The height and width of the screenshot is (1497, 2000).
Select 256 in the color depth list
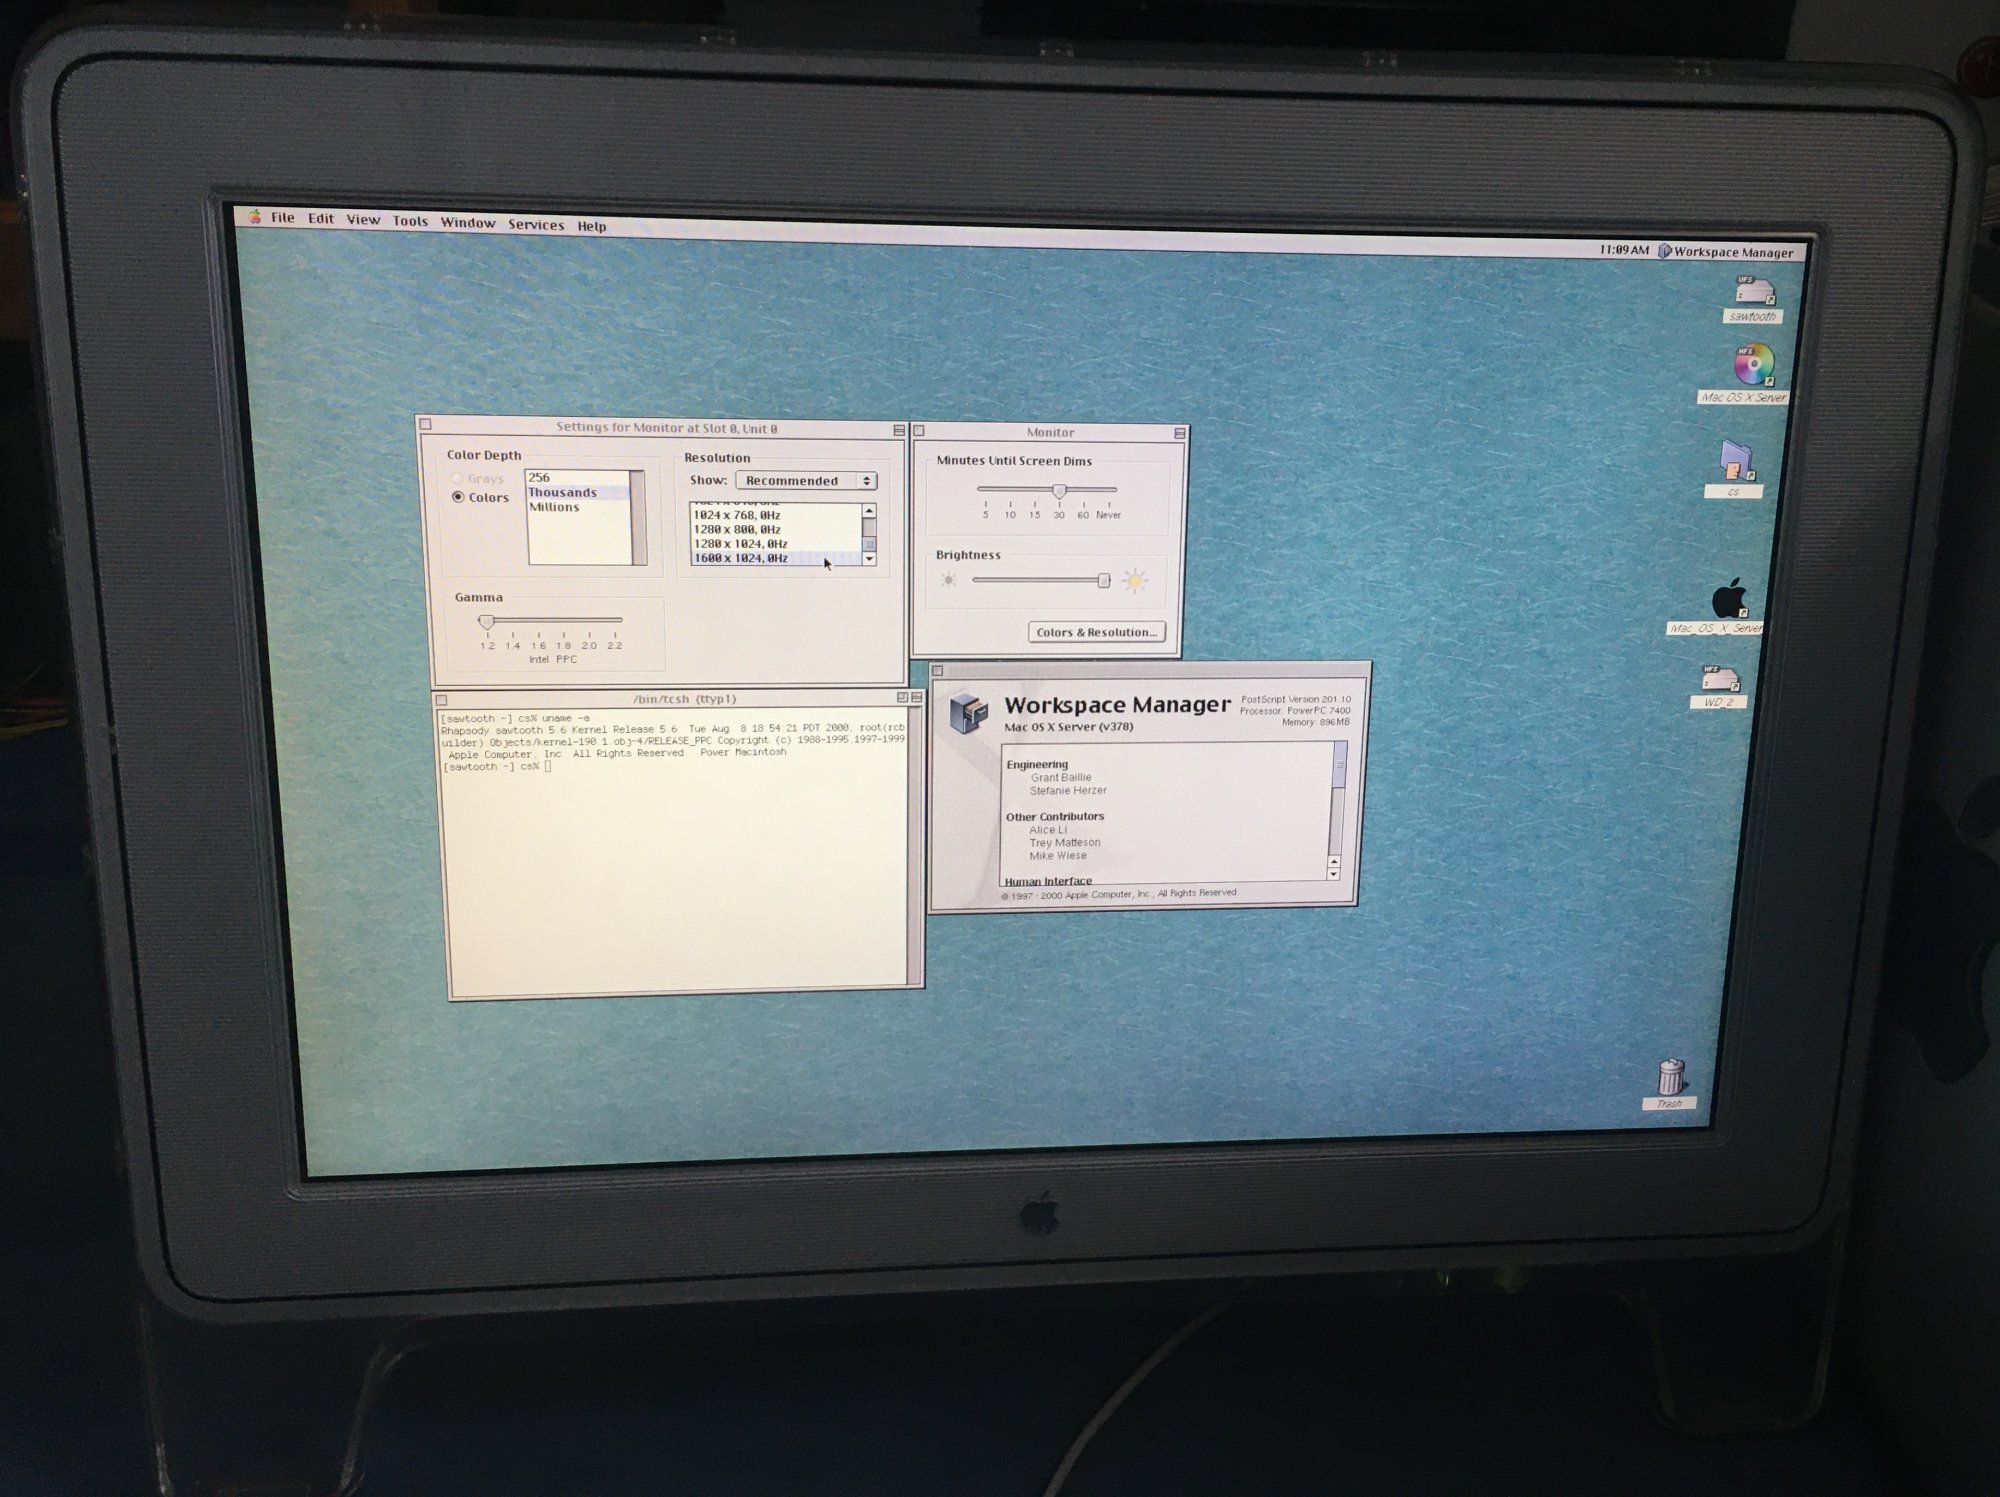(578, 478)
